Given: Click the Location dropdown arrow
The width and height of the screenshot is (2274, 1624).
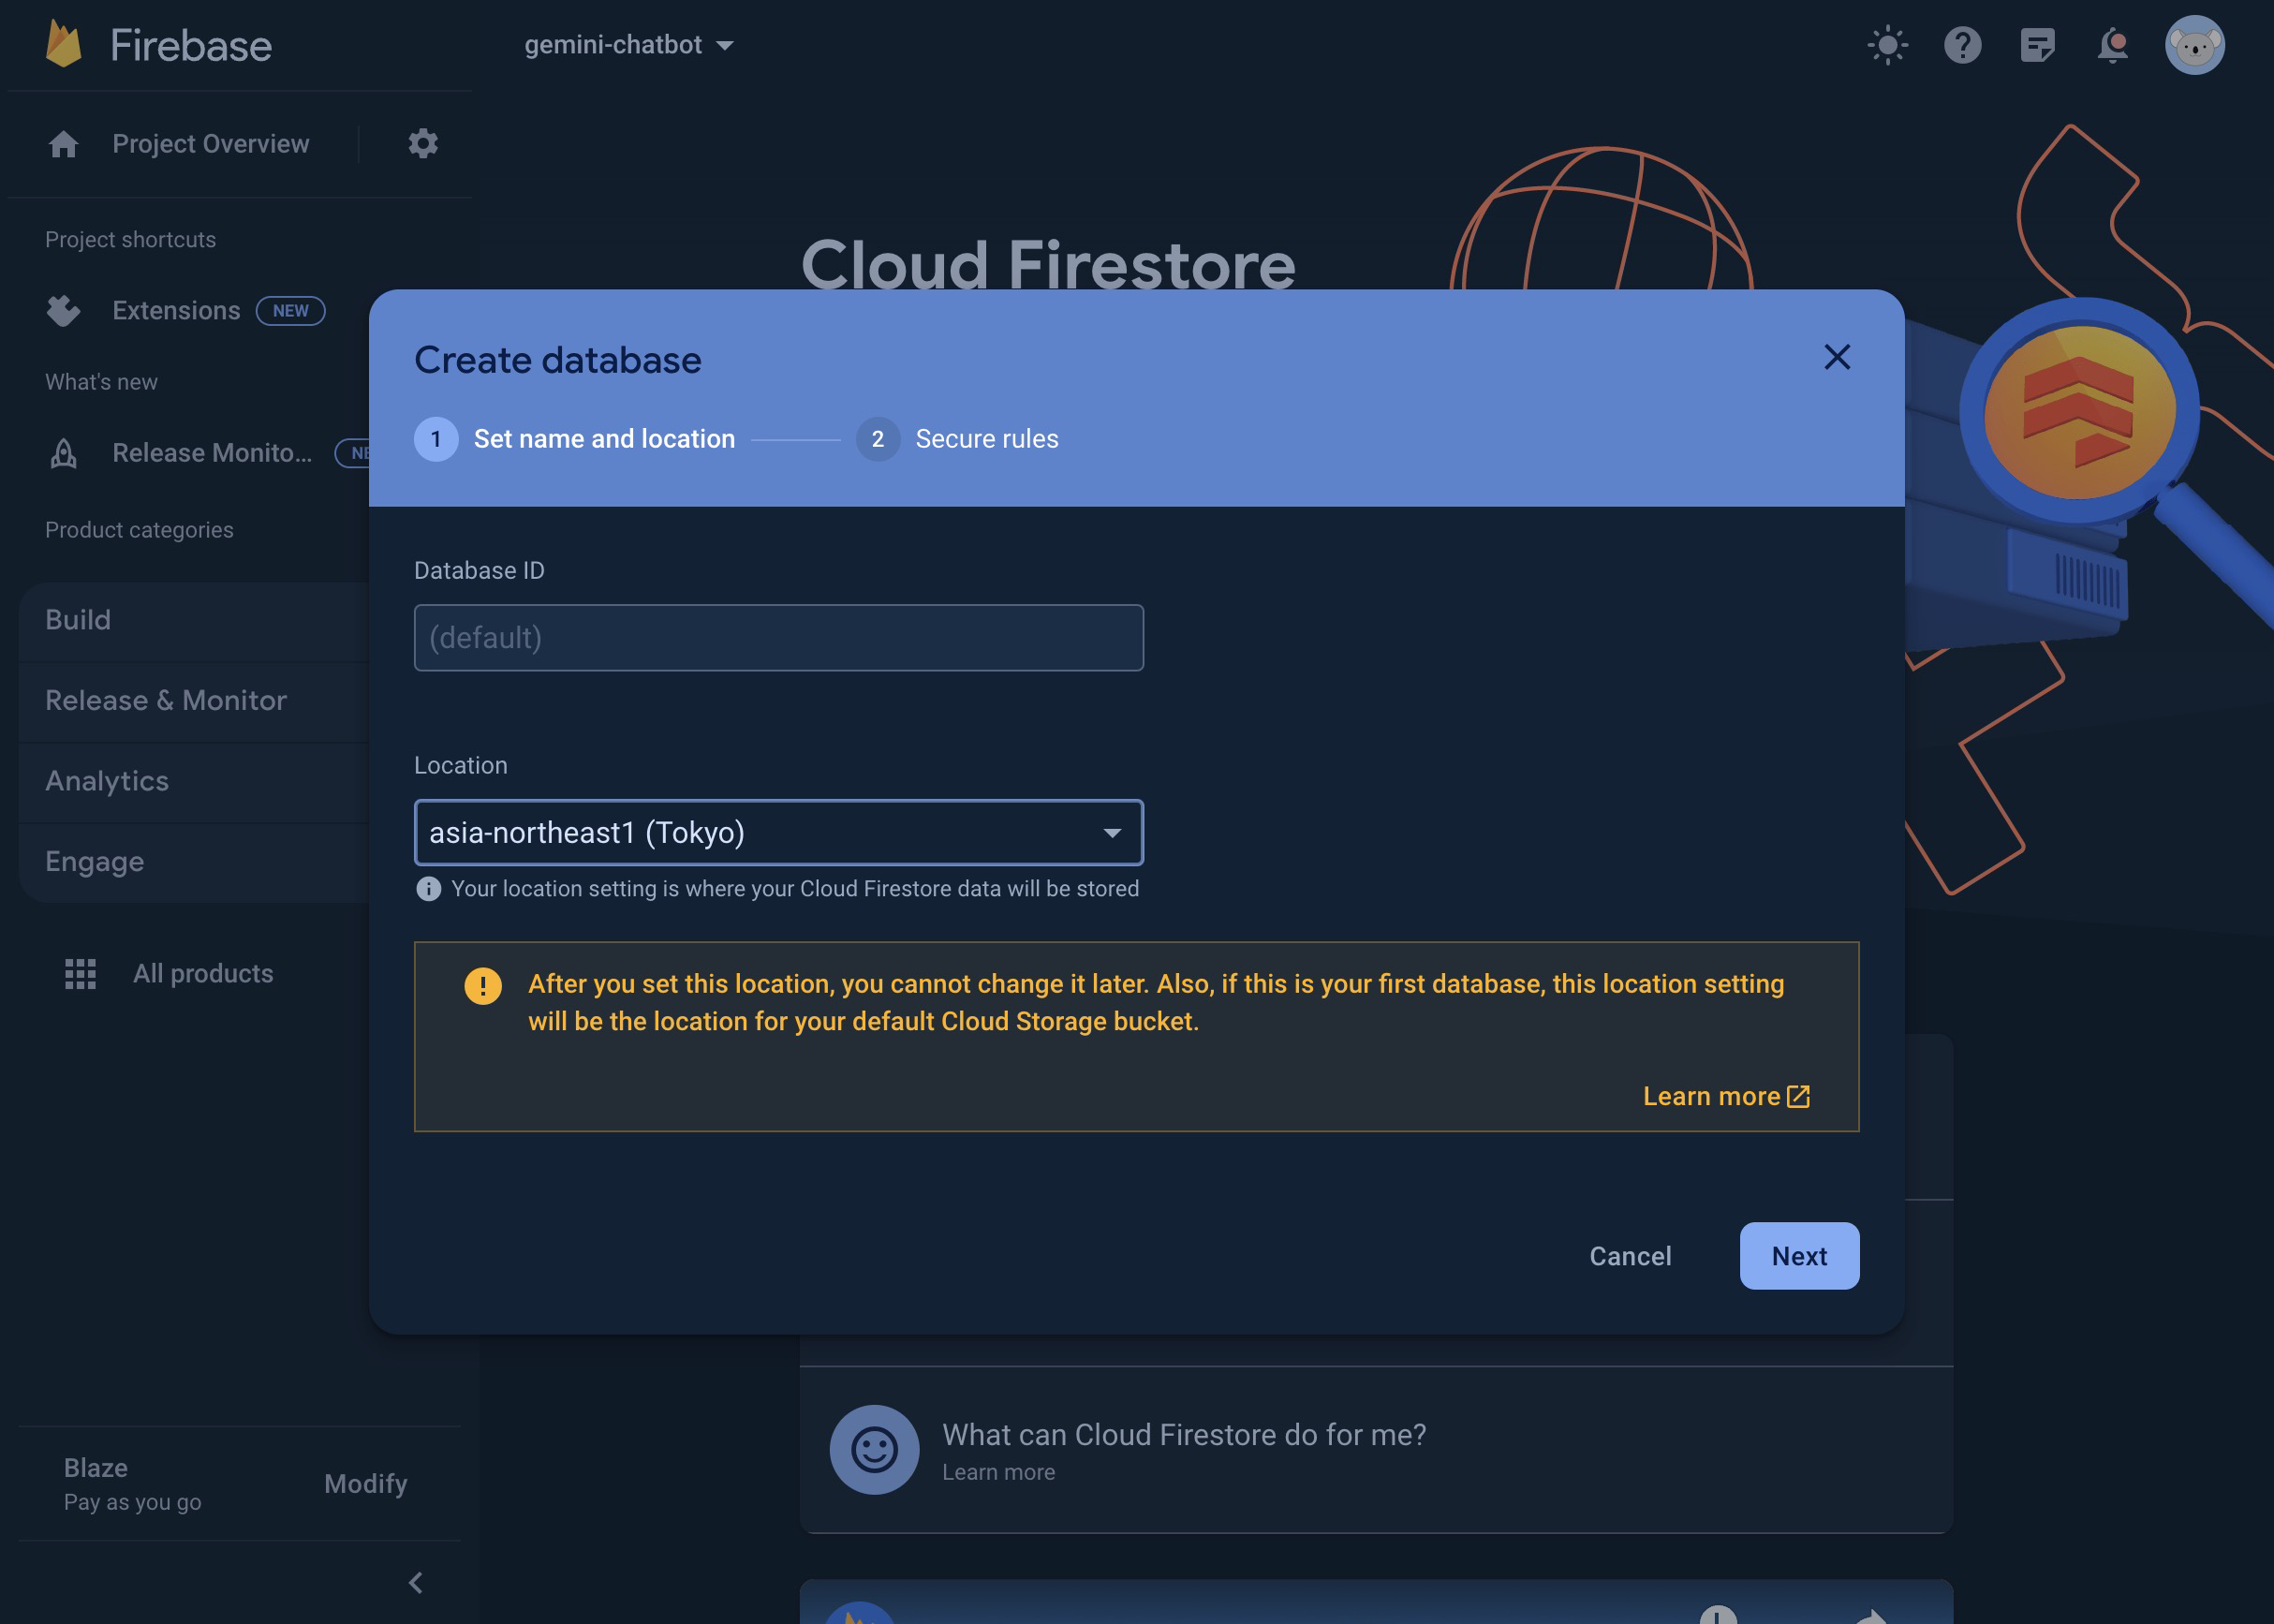Looking at the screenshot, I should [1111, 833].
